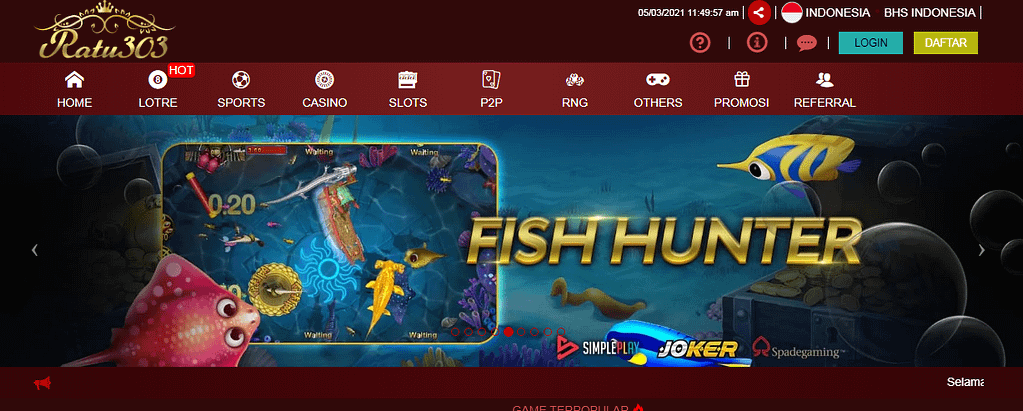Select the last carousel dot

(561, 331)
